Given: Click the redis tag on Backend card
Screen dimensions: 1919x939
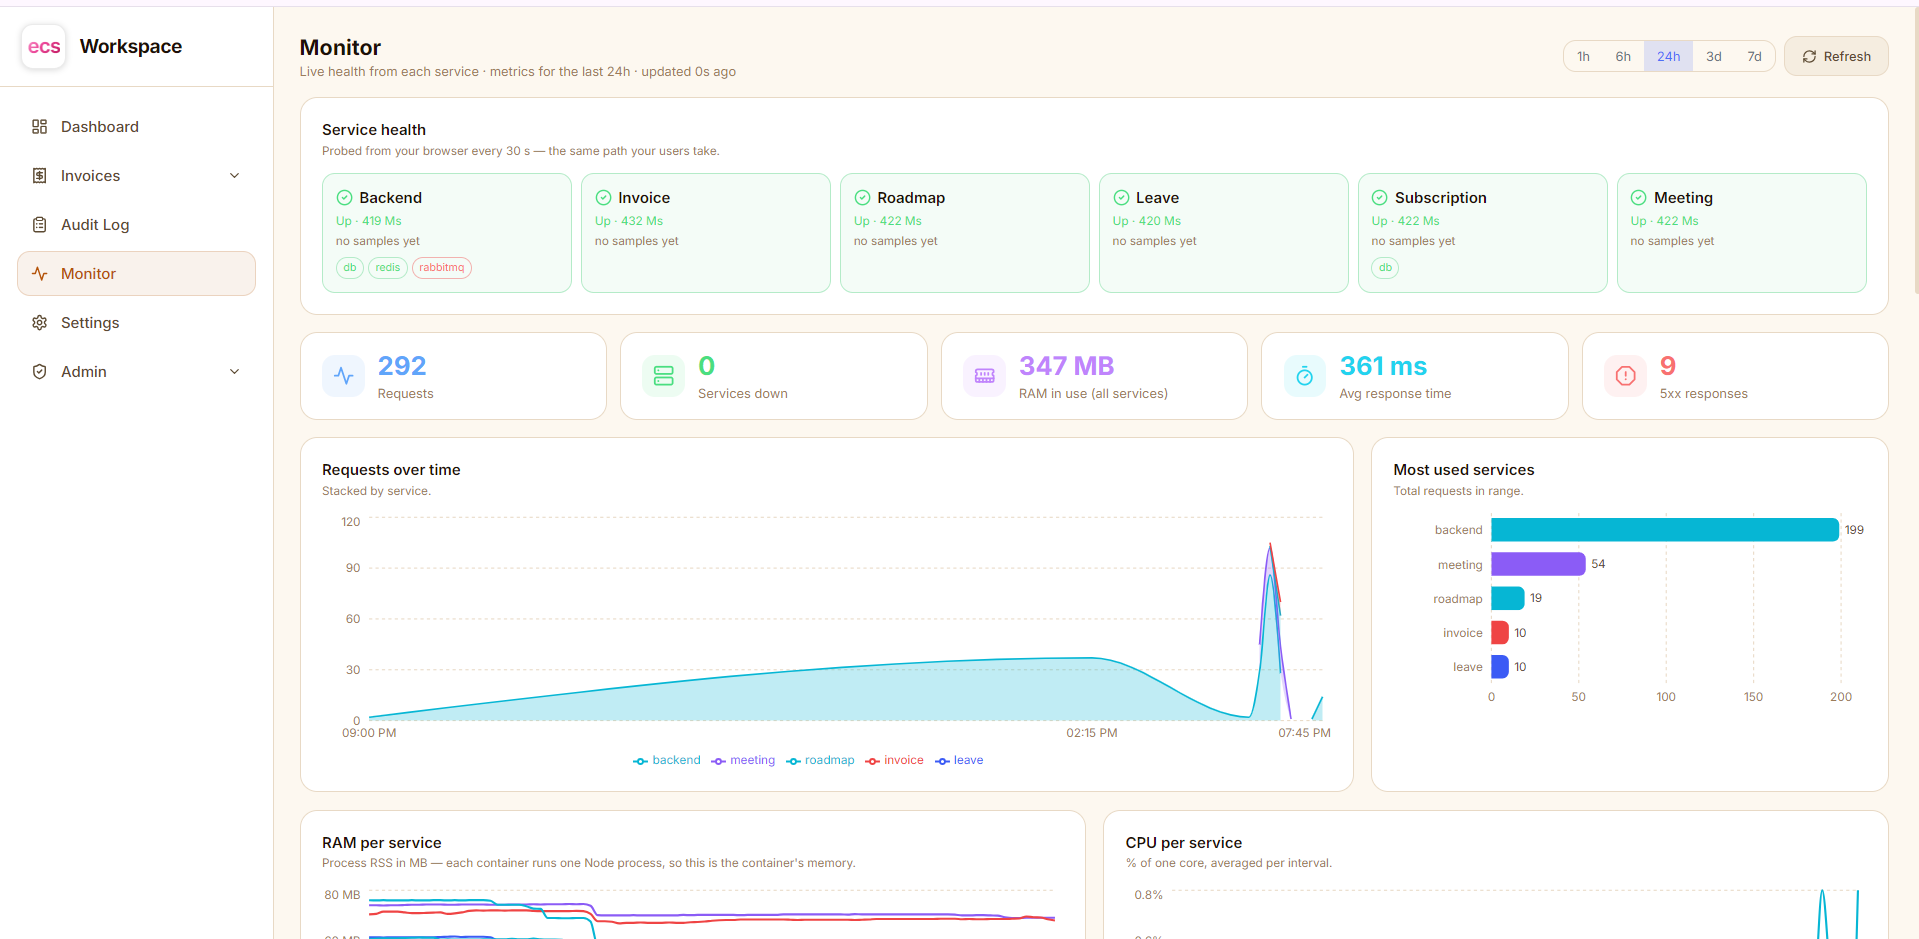Looking at the screenshot, I should [x=388, y=268].
